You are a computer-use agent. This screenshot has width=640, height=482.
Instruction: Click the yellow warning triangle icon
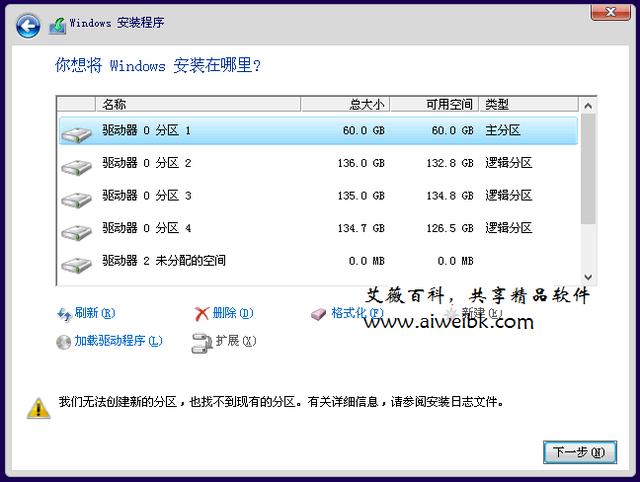38,408
